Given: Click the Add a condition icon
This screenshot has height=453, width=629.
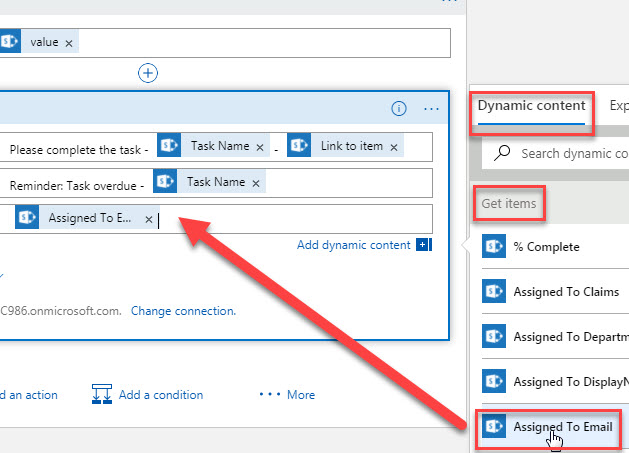Looking at the screenshot, I should tap(101, 394).
